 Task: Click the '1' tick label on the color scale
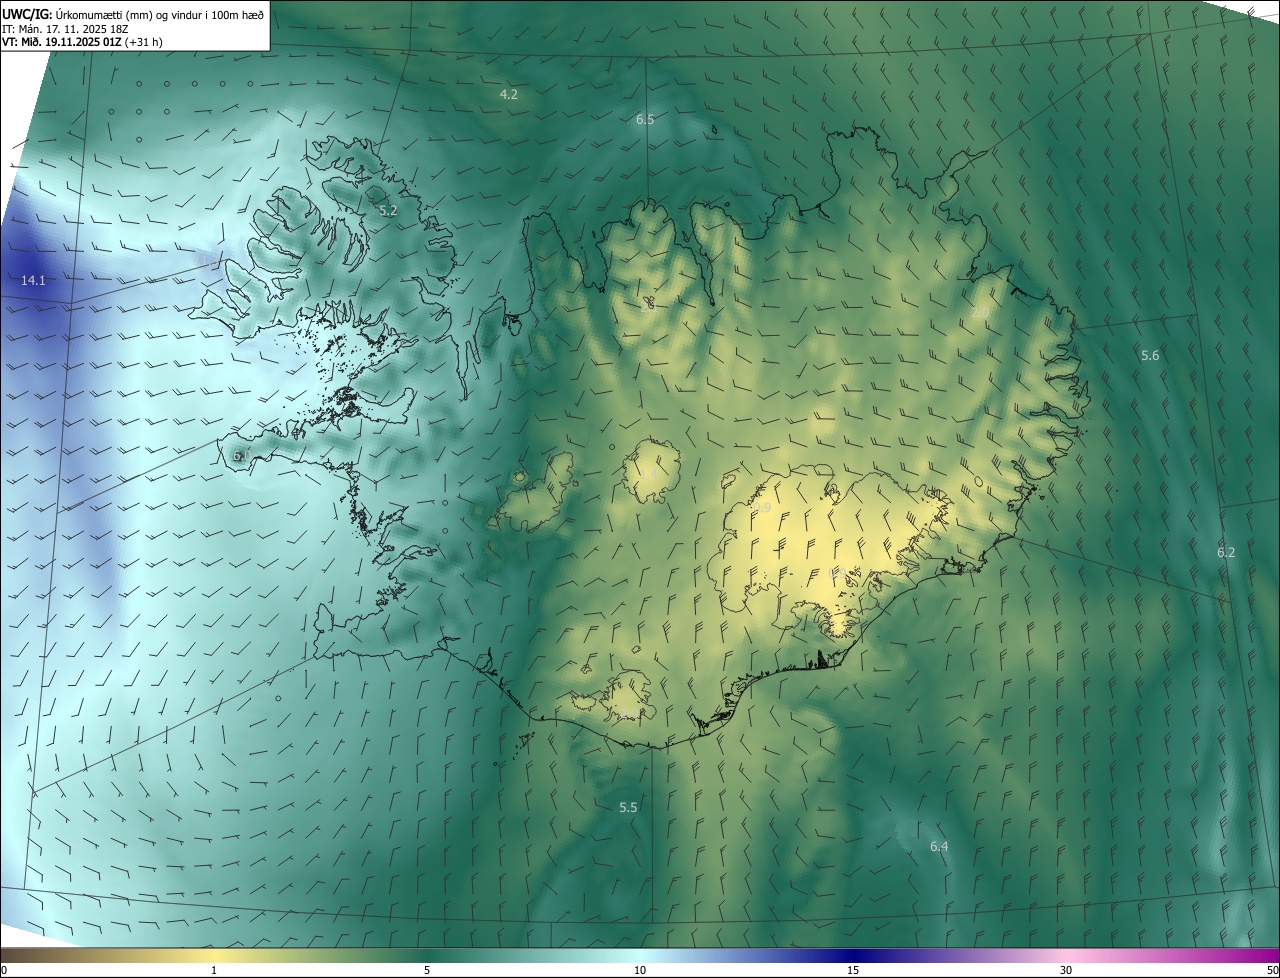(x=214, y=970)
